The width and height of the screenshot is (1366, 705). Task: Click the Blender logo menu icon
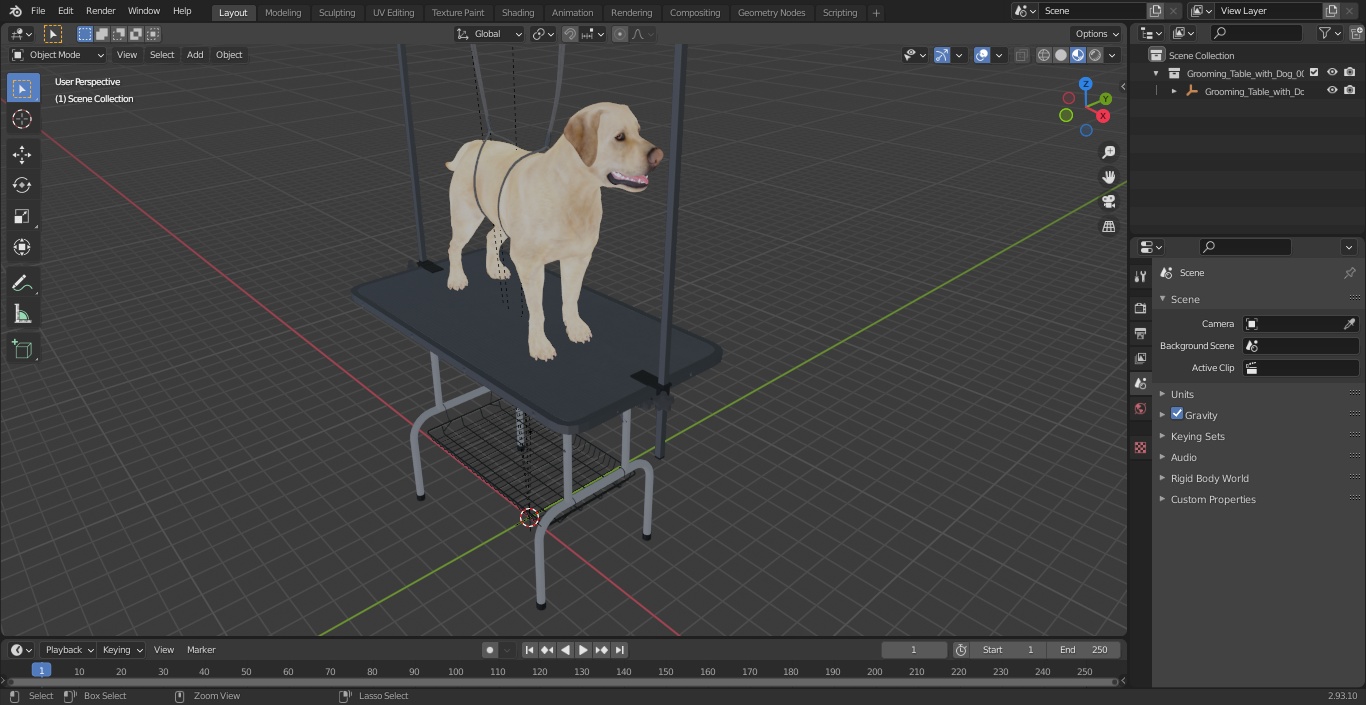click(15, 11)
